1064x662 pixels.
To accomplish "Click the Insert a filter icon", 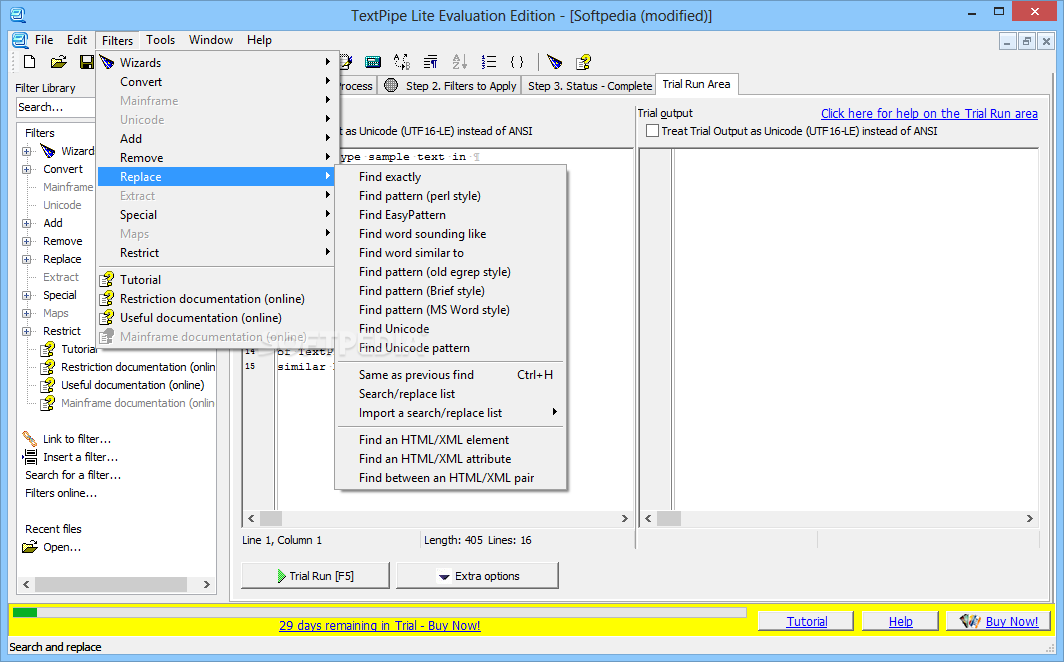I will tap(30, 456).
